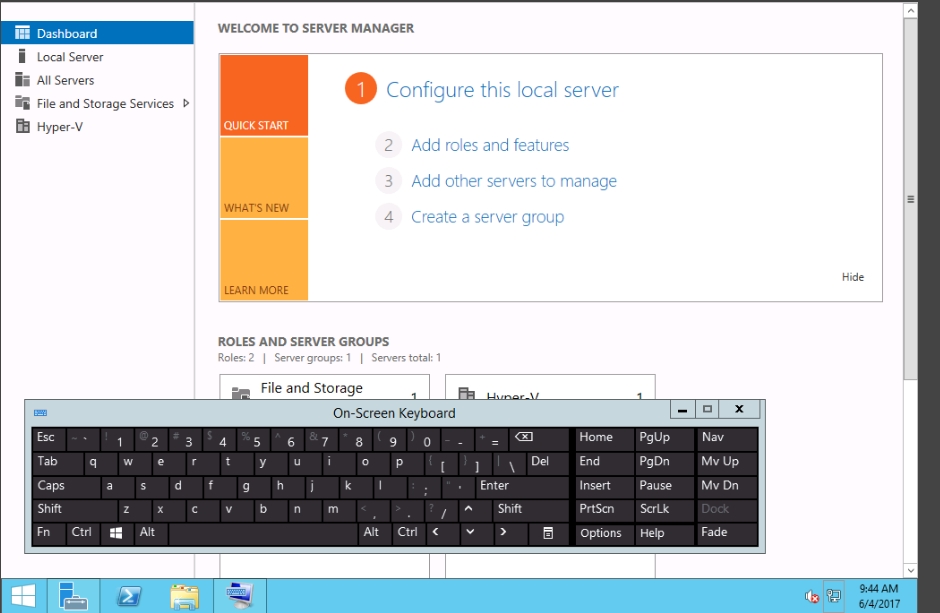Open the WHAT'S NEW tile
Screen dimensions: 940x613
coord(264,178)
